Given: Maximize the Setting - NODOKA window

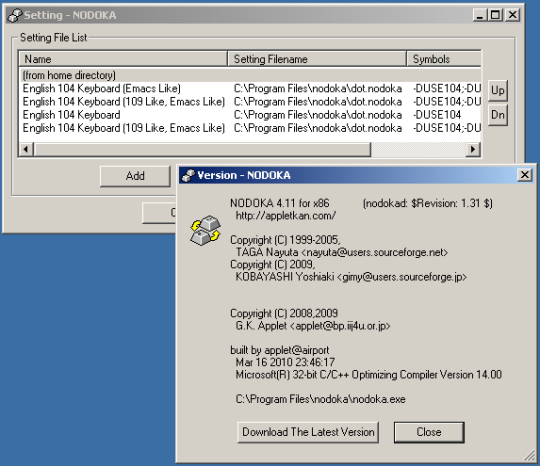Looking at the screenshot, I should tap(495, 15).
